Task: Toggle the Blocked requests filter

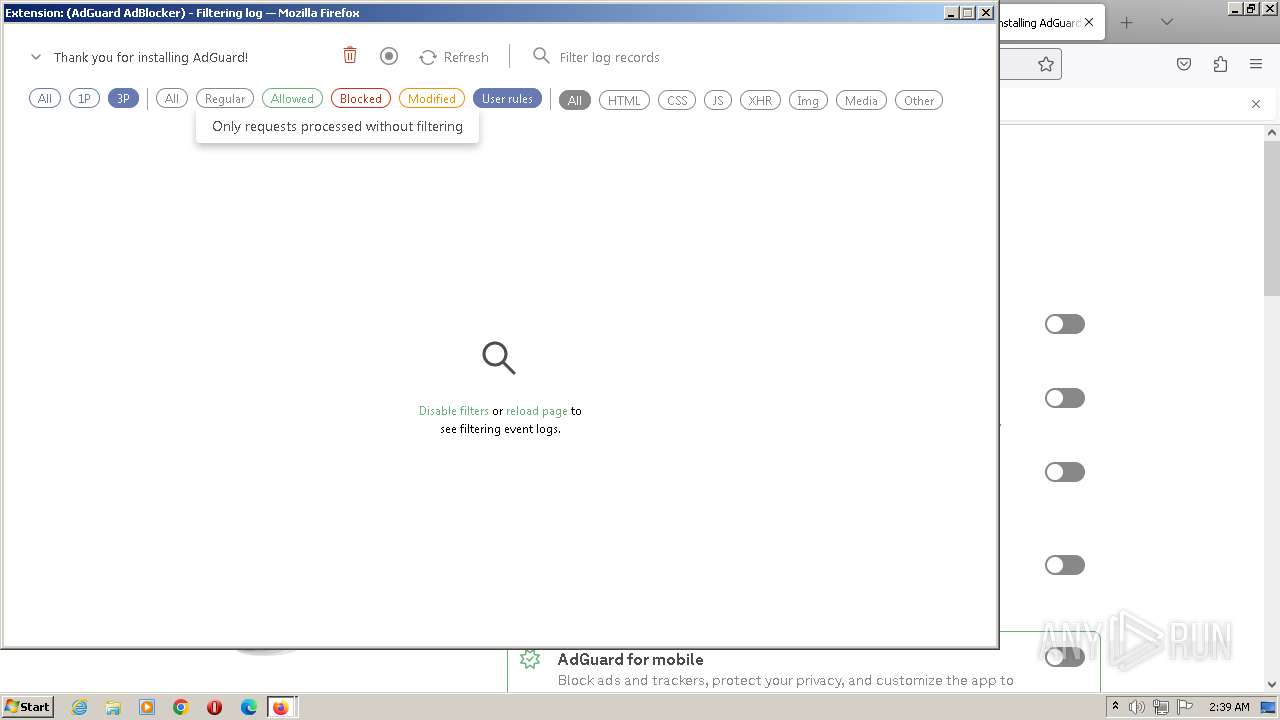Action: pyautogui.click(x=361, y=98)
